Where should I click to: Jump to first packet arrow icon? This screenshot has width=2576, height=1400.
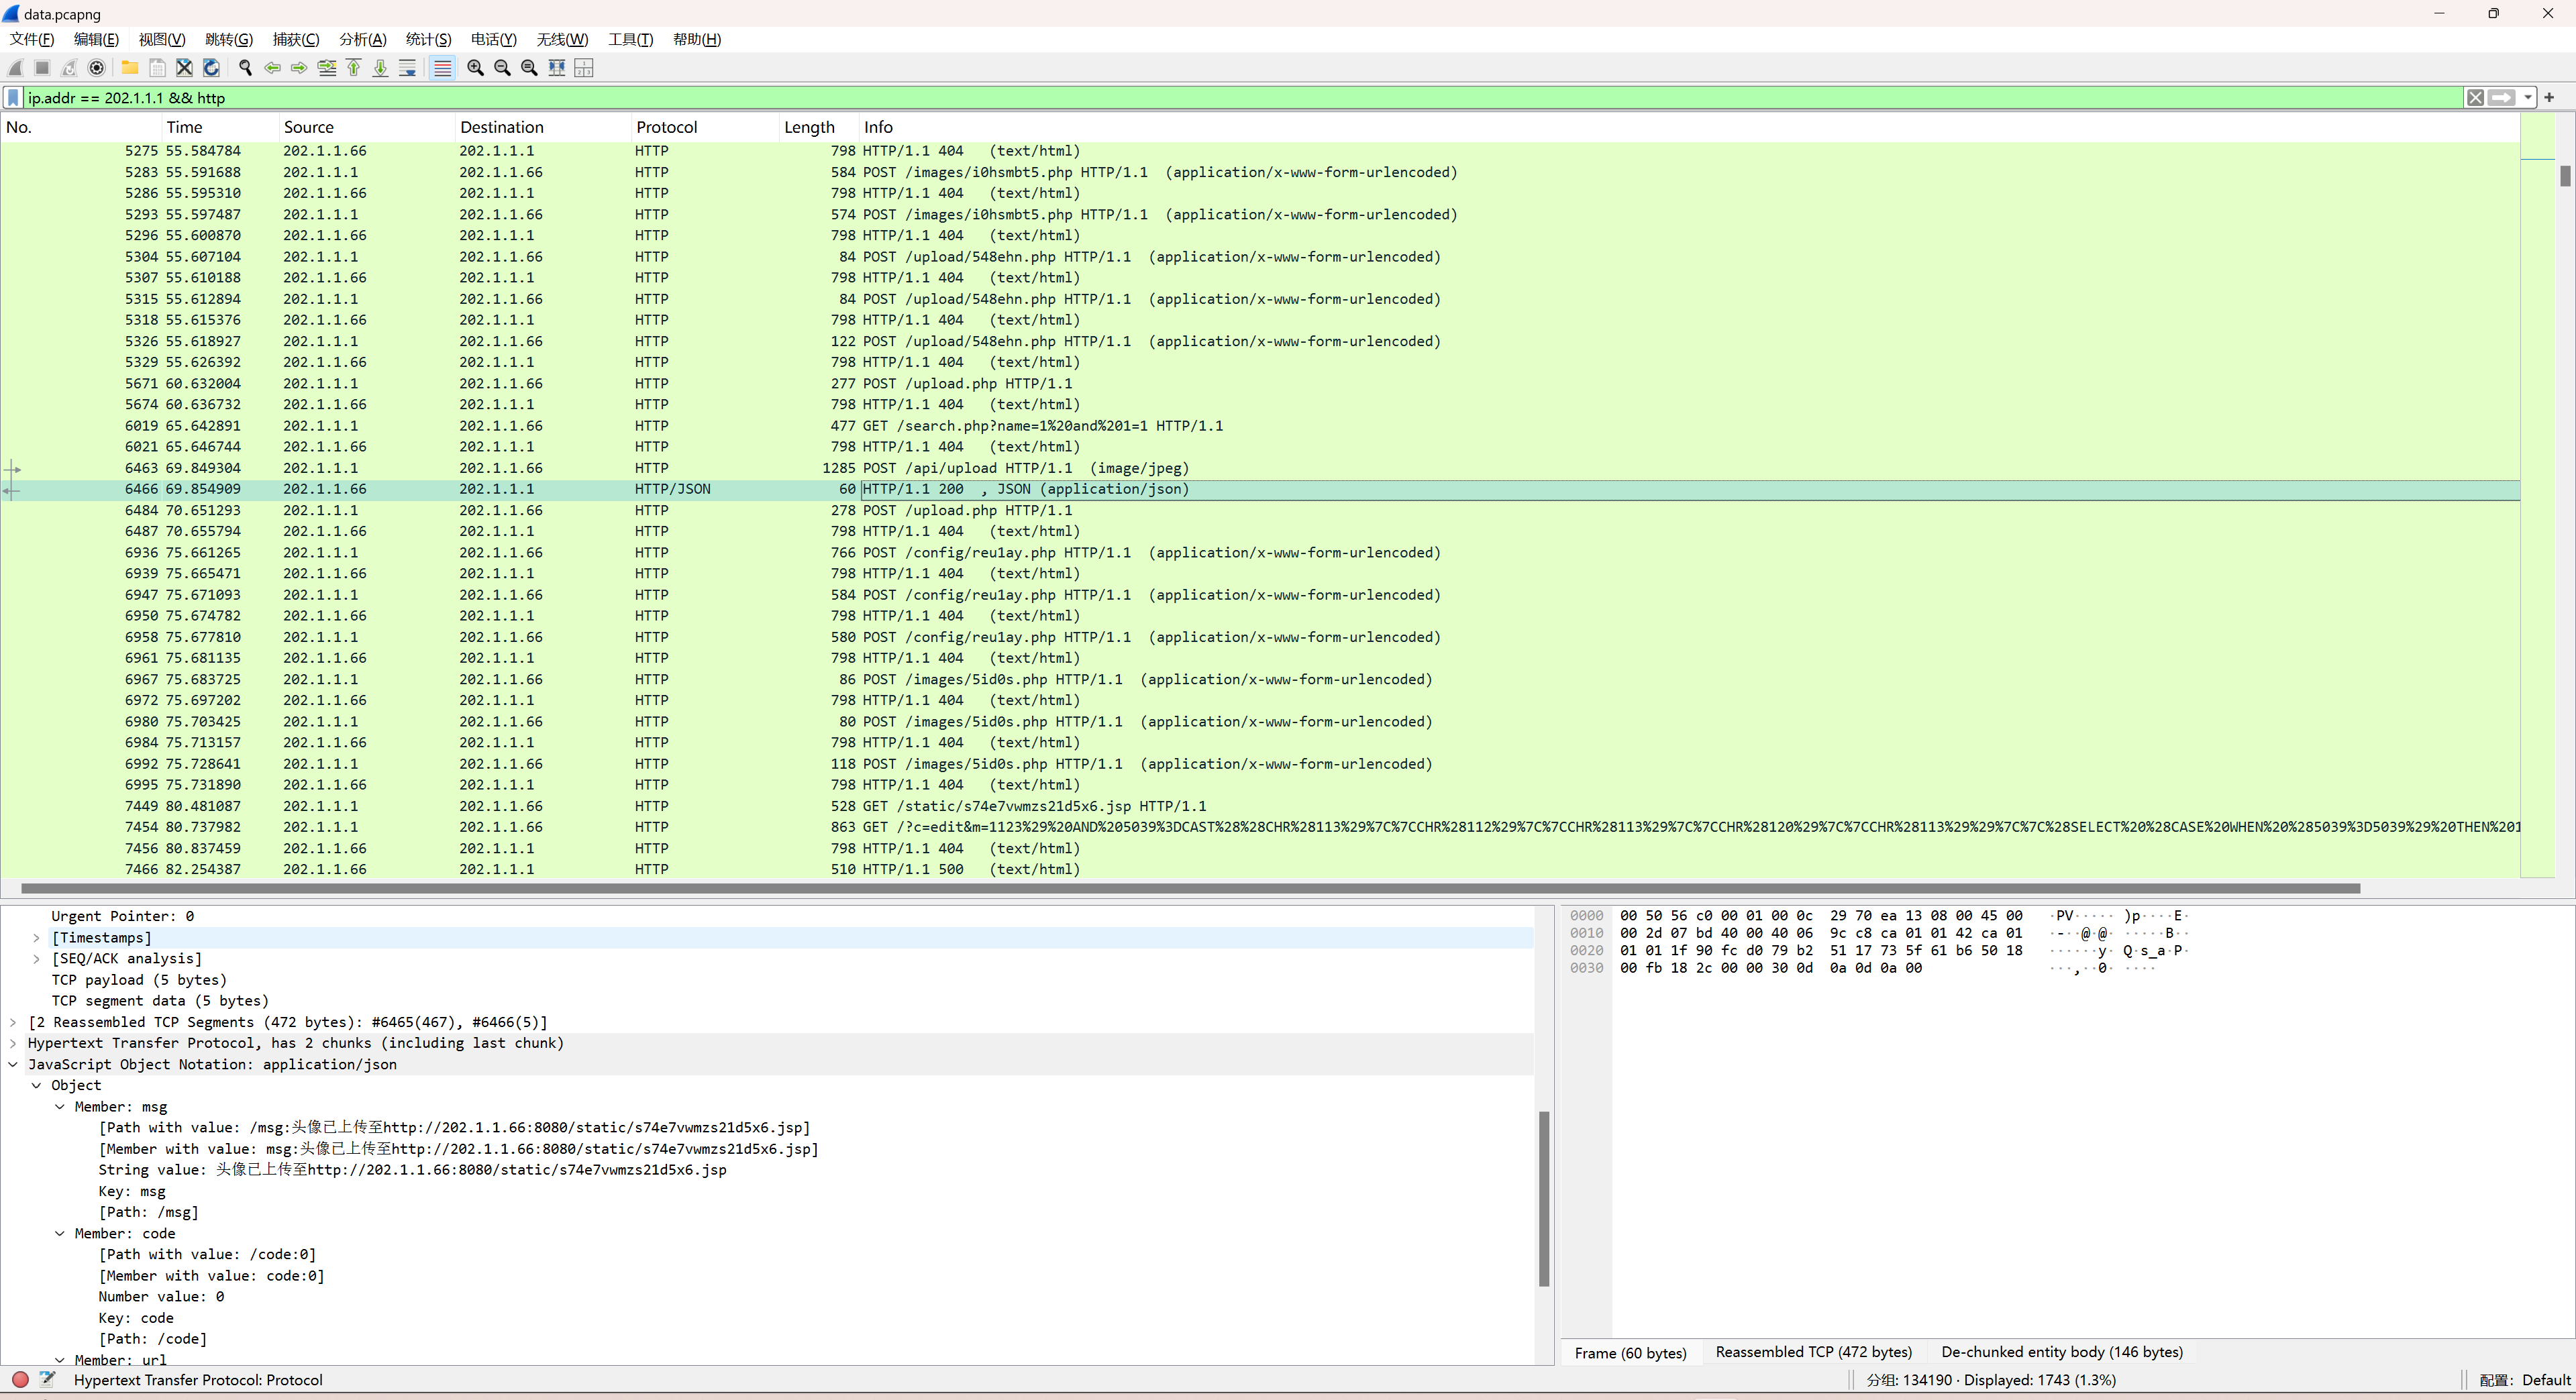pos(354,68)
